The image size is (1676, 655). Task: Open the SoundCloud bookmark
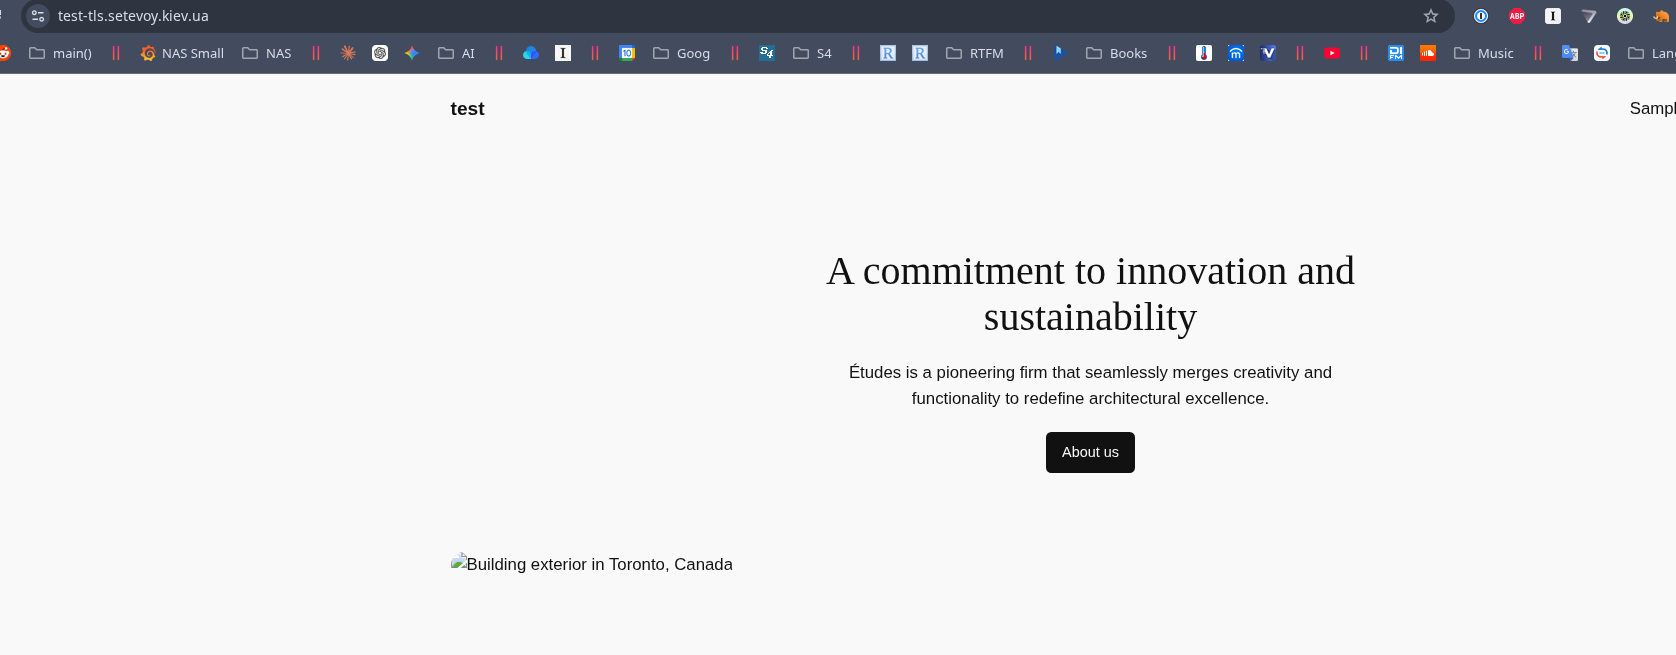(x=1428, y=53)
